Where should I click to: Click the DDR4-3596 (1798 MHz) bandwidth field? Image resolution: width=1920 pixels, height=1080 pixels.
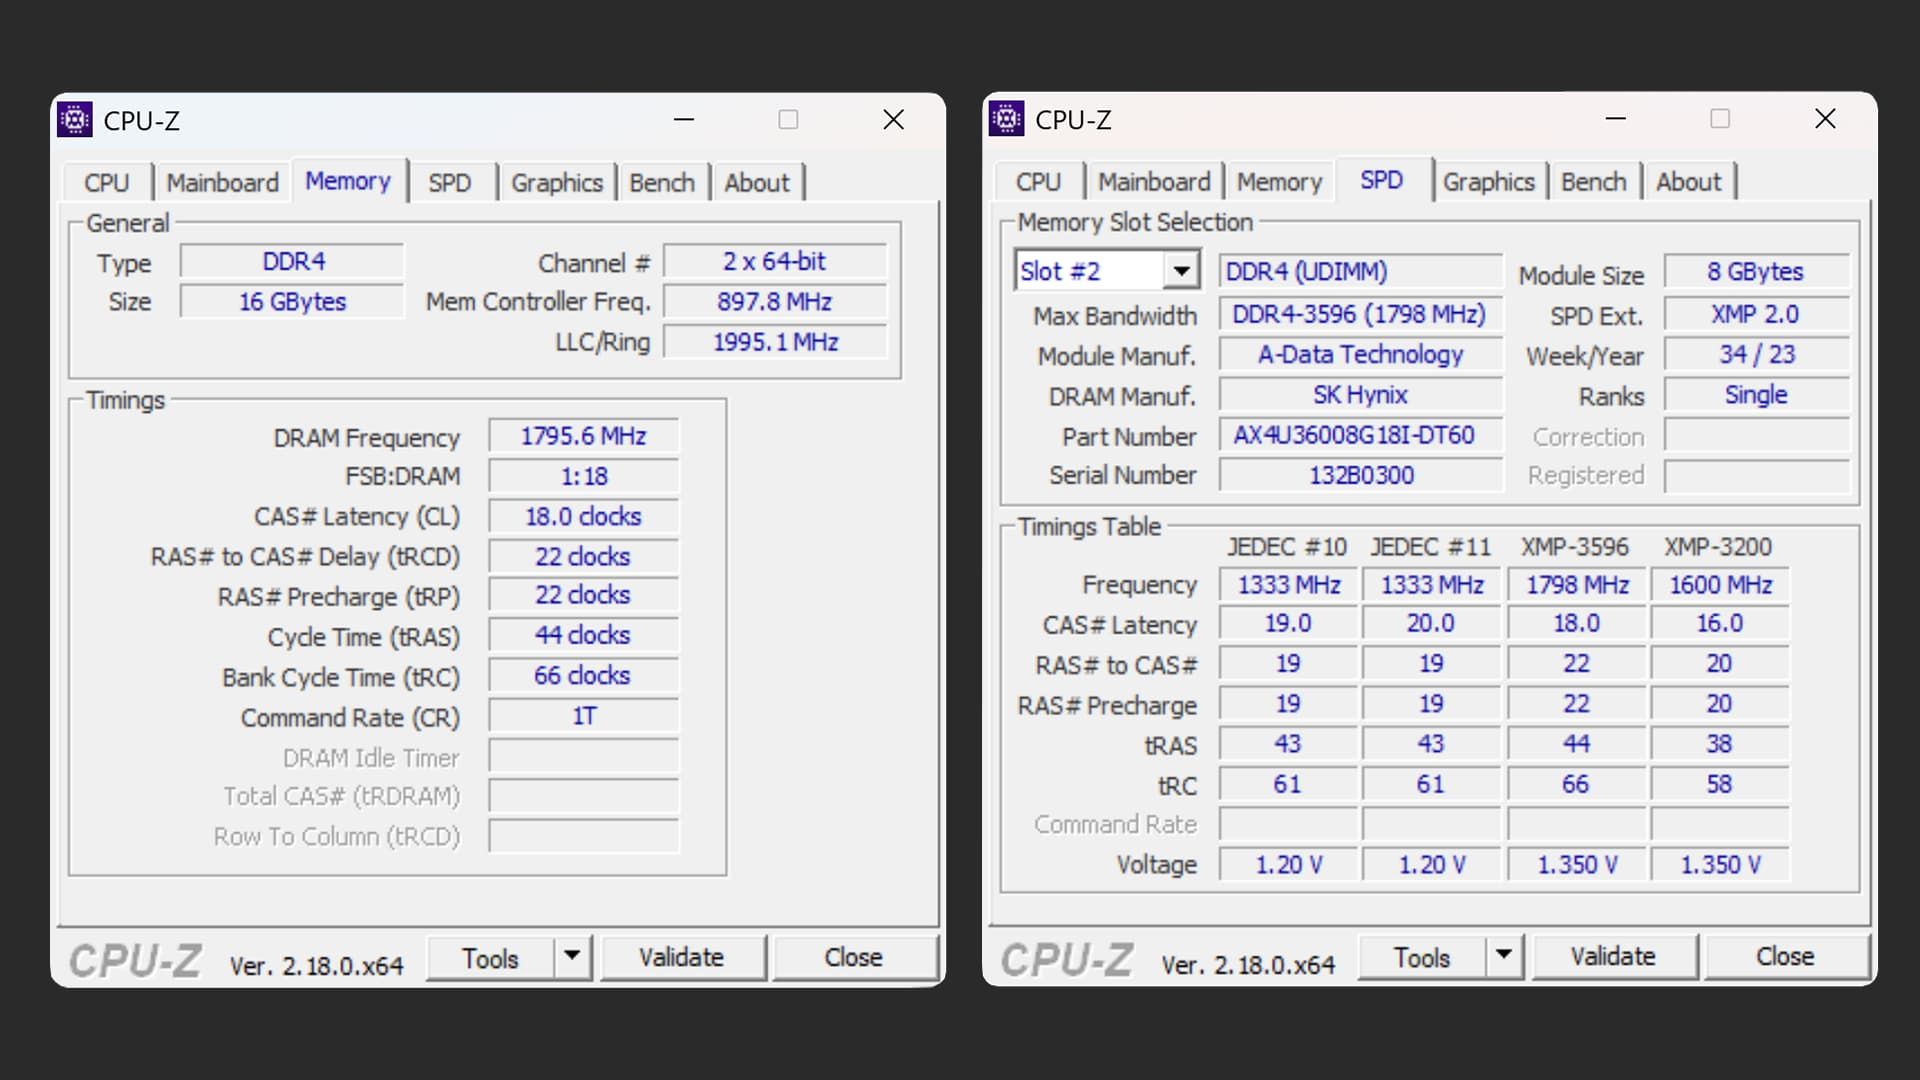[x=1360, y=315]
